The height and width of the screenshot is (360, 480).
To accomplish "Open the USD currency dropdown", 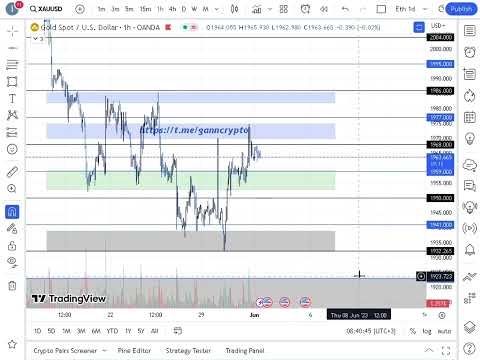I will (x=438, y=26).
